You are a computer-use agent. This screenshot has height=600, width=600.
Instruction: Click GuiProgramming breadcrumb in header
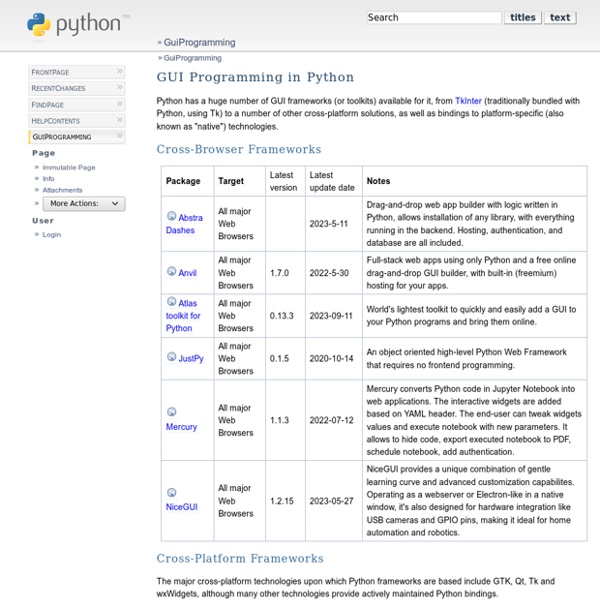point(199,42)
